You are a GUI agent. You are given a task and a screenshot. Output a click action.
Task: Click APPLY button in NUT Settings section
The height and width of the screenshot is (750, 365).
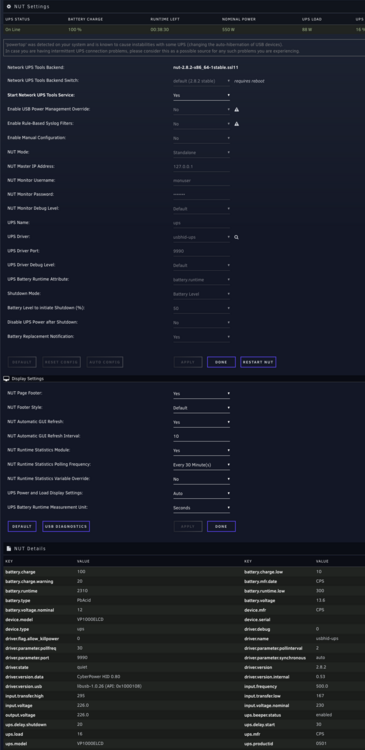tap(188, 362)
